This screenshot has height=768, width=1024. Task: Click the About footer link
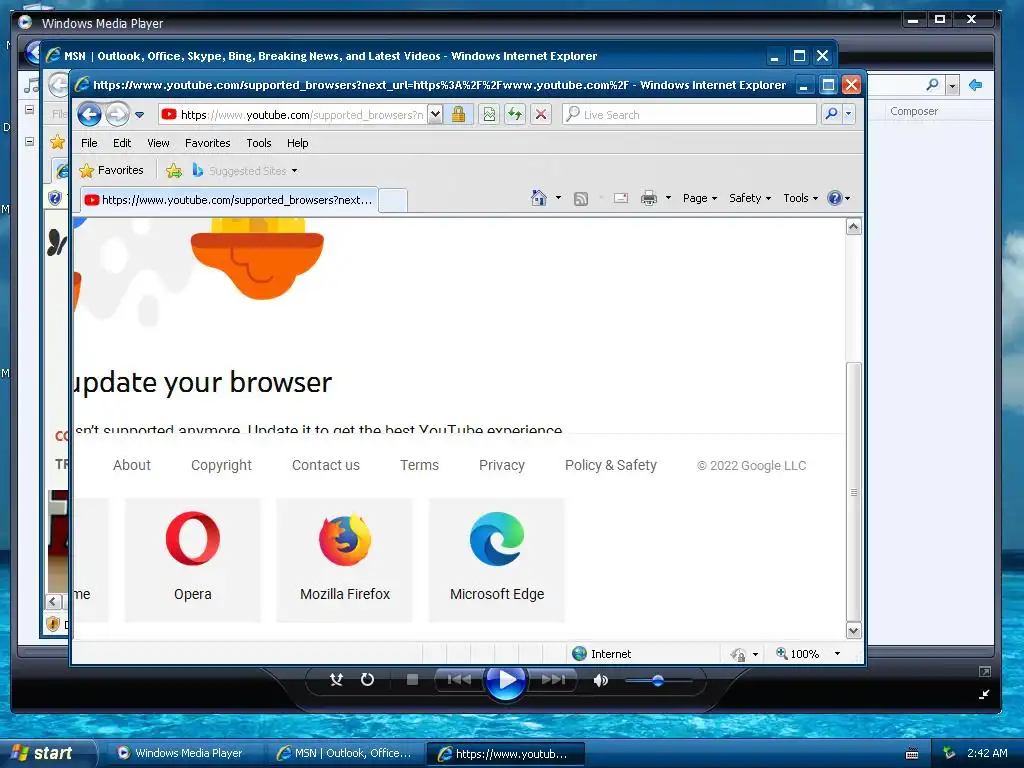click(132, 465)
